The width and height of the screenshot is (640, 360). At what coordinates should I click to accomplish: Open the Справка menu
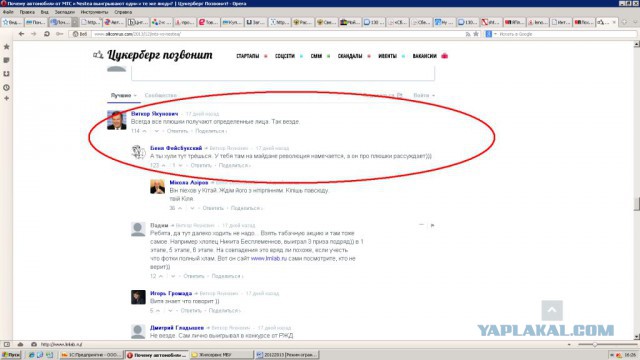(x=123, y=12)
